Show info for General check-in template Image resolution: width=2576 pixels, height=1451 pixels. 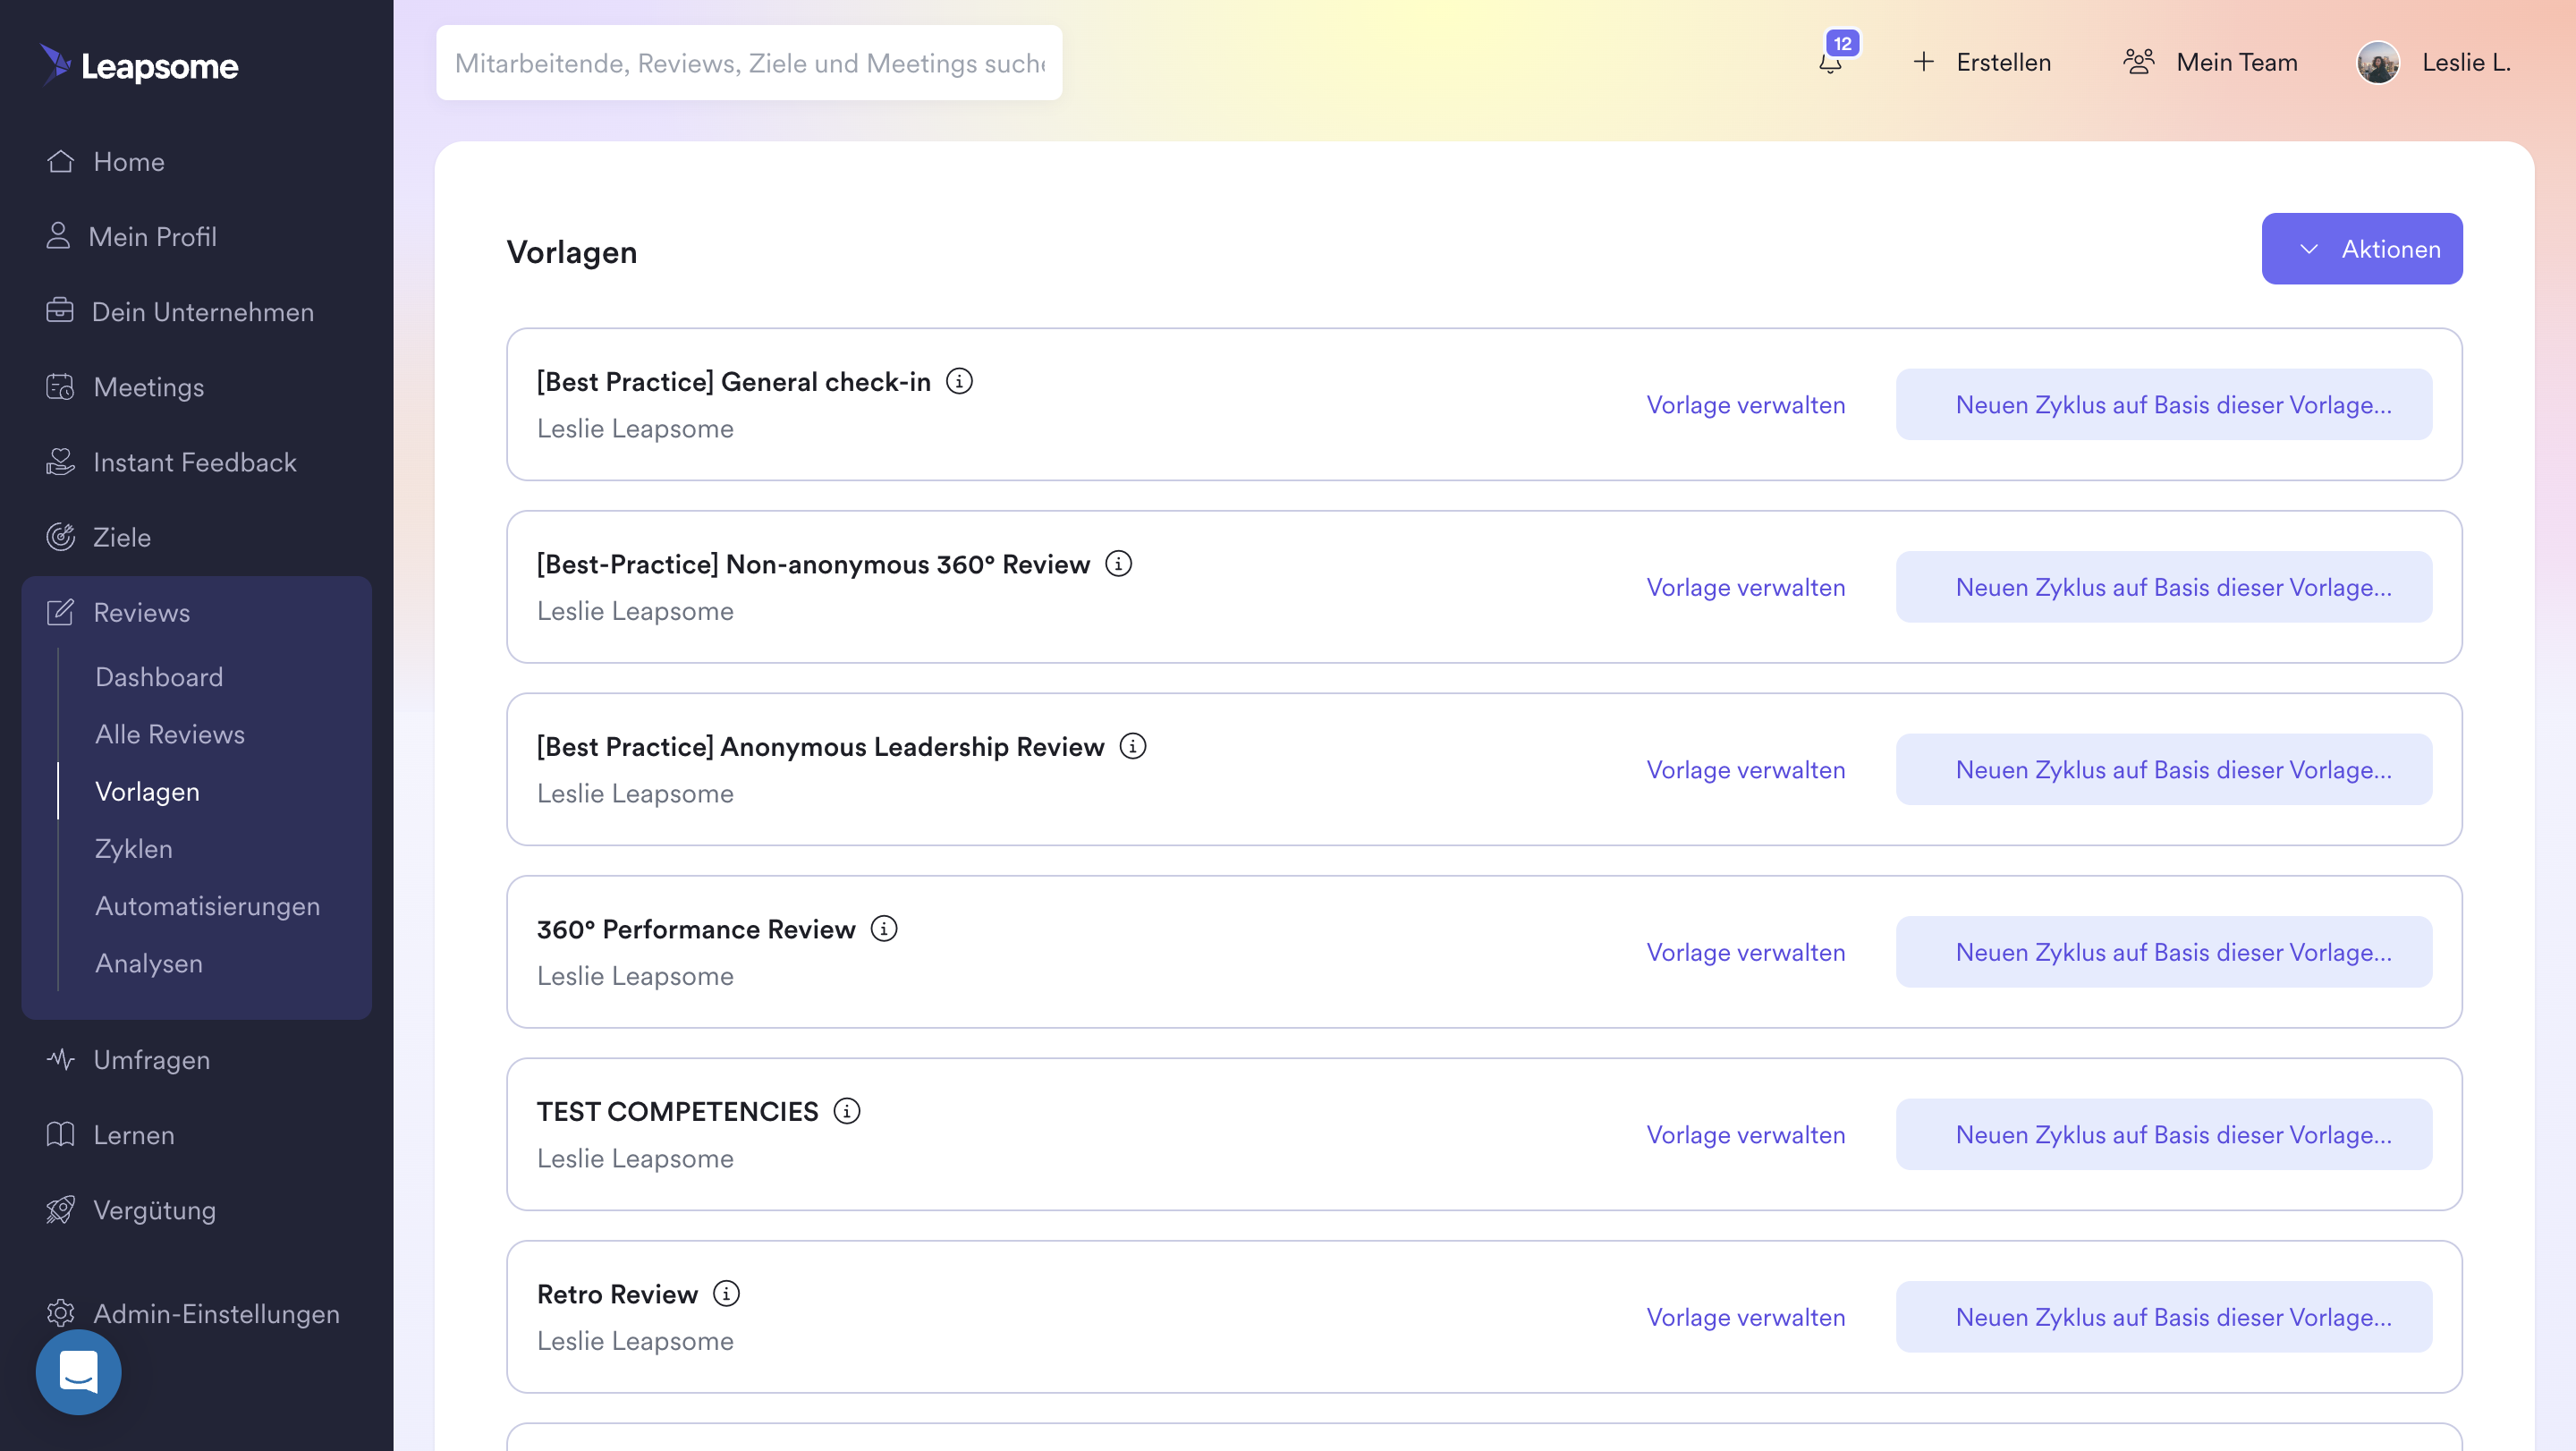coord(959,381)
